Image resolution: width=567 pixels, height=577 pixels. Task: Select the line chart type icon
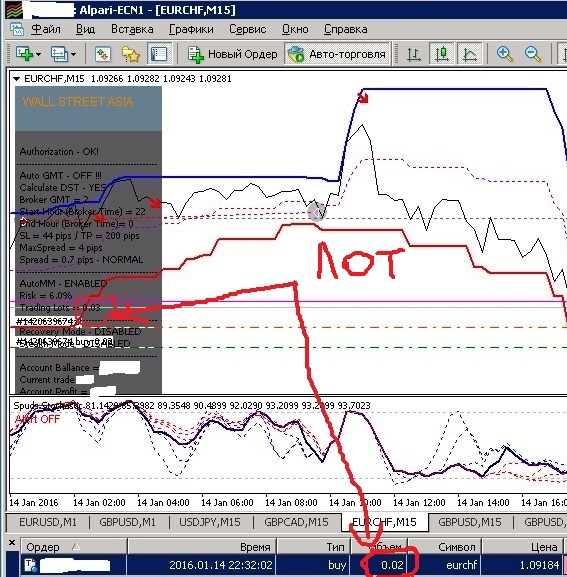coord(470,54)
